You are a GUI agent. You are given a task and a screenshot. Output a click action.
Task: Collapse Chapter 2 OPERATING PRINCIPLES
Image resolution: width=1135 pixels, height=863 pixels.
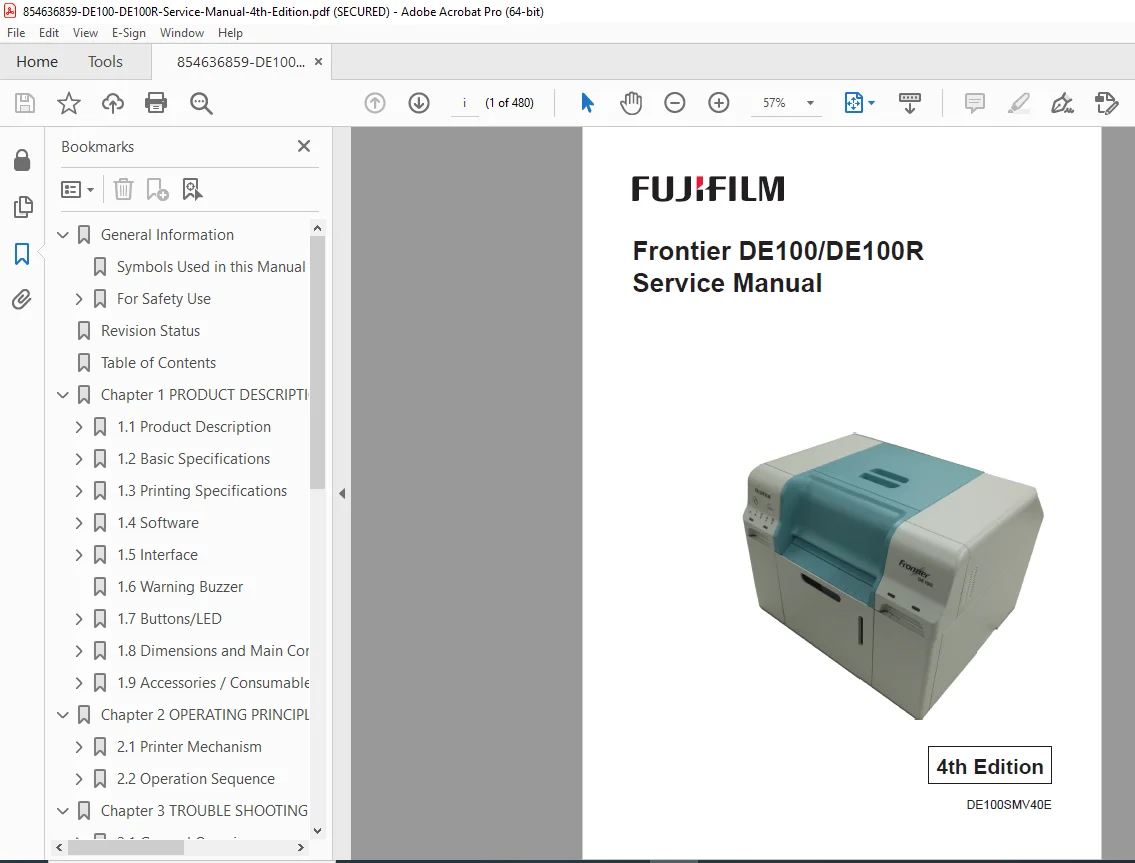pos(63,715)
